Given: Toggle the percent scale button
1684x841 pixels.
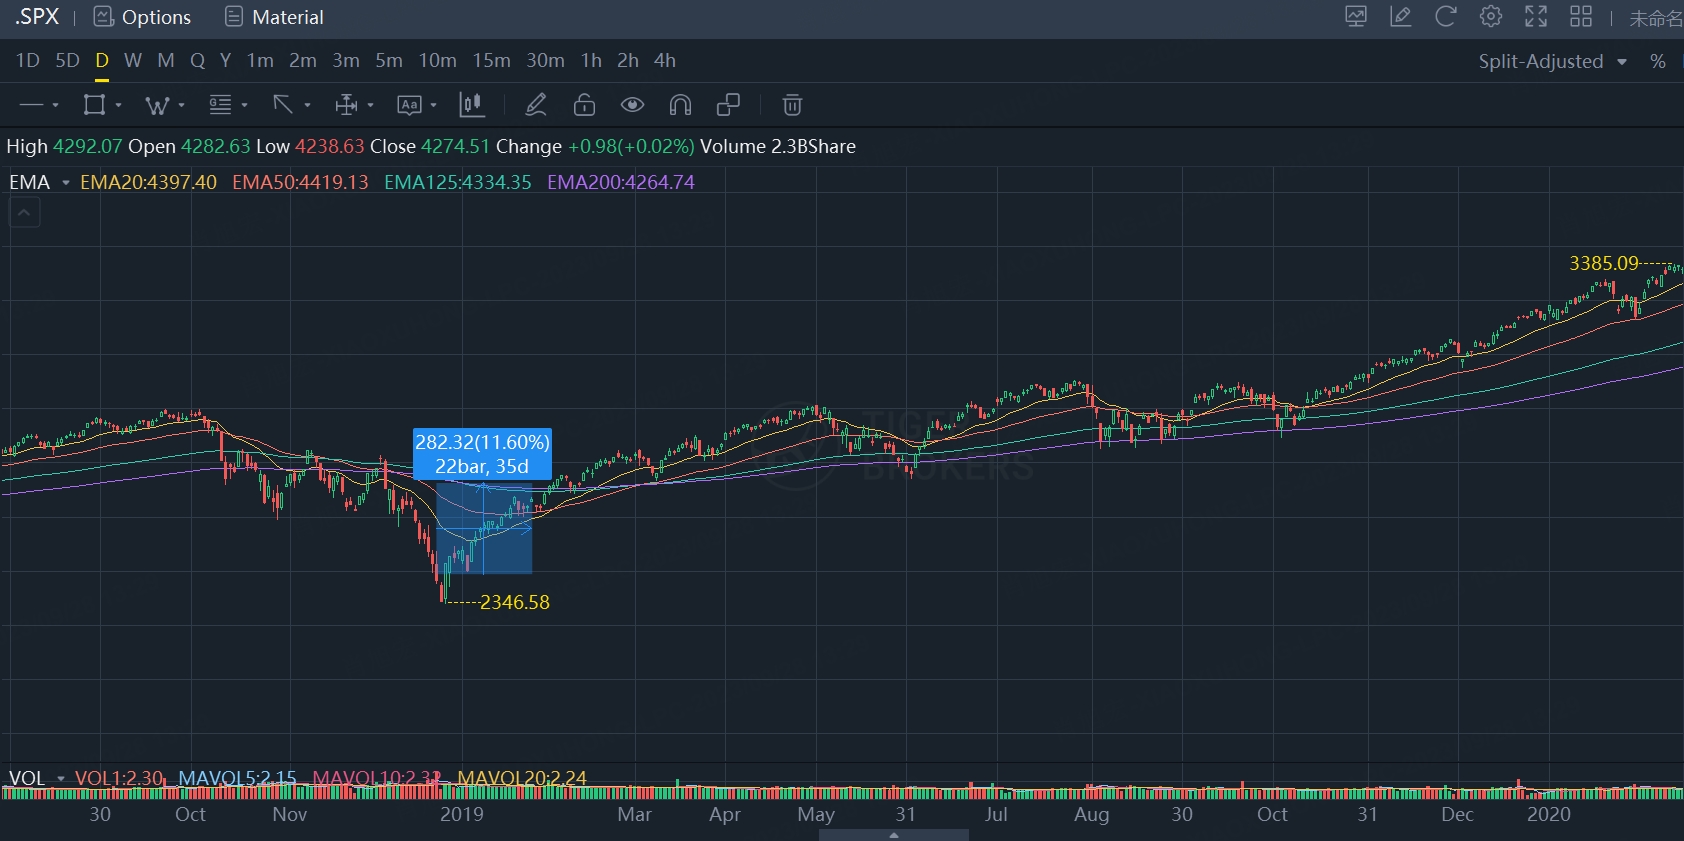Looking at the screenshot, I should (1658, 61).
